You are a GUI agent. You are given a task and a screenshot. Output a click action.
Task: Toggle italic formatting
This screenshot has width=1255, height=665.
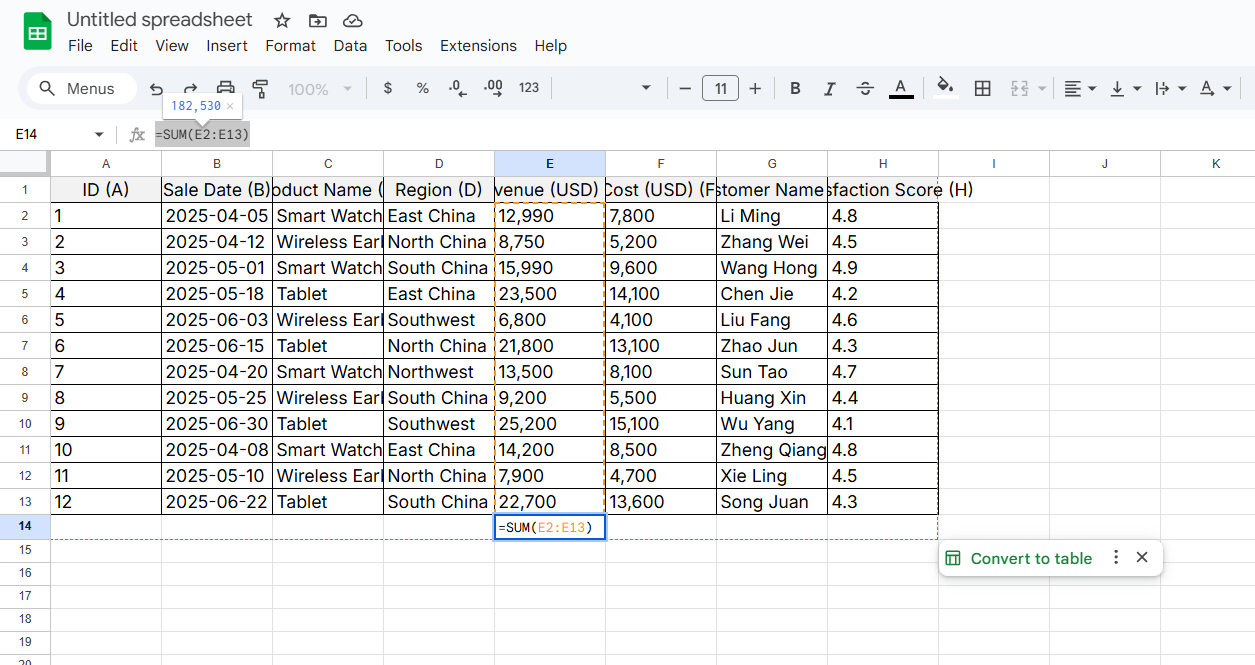[x=829, y=89]
